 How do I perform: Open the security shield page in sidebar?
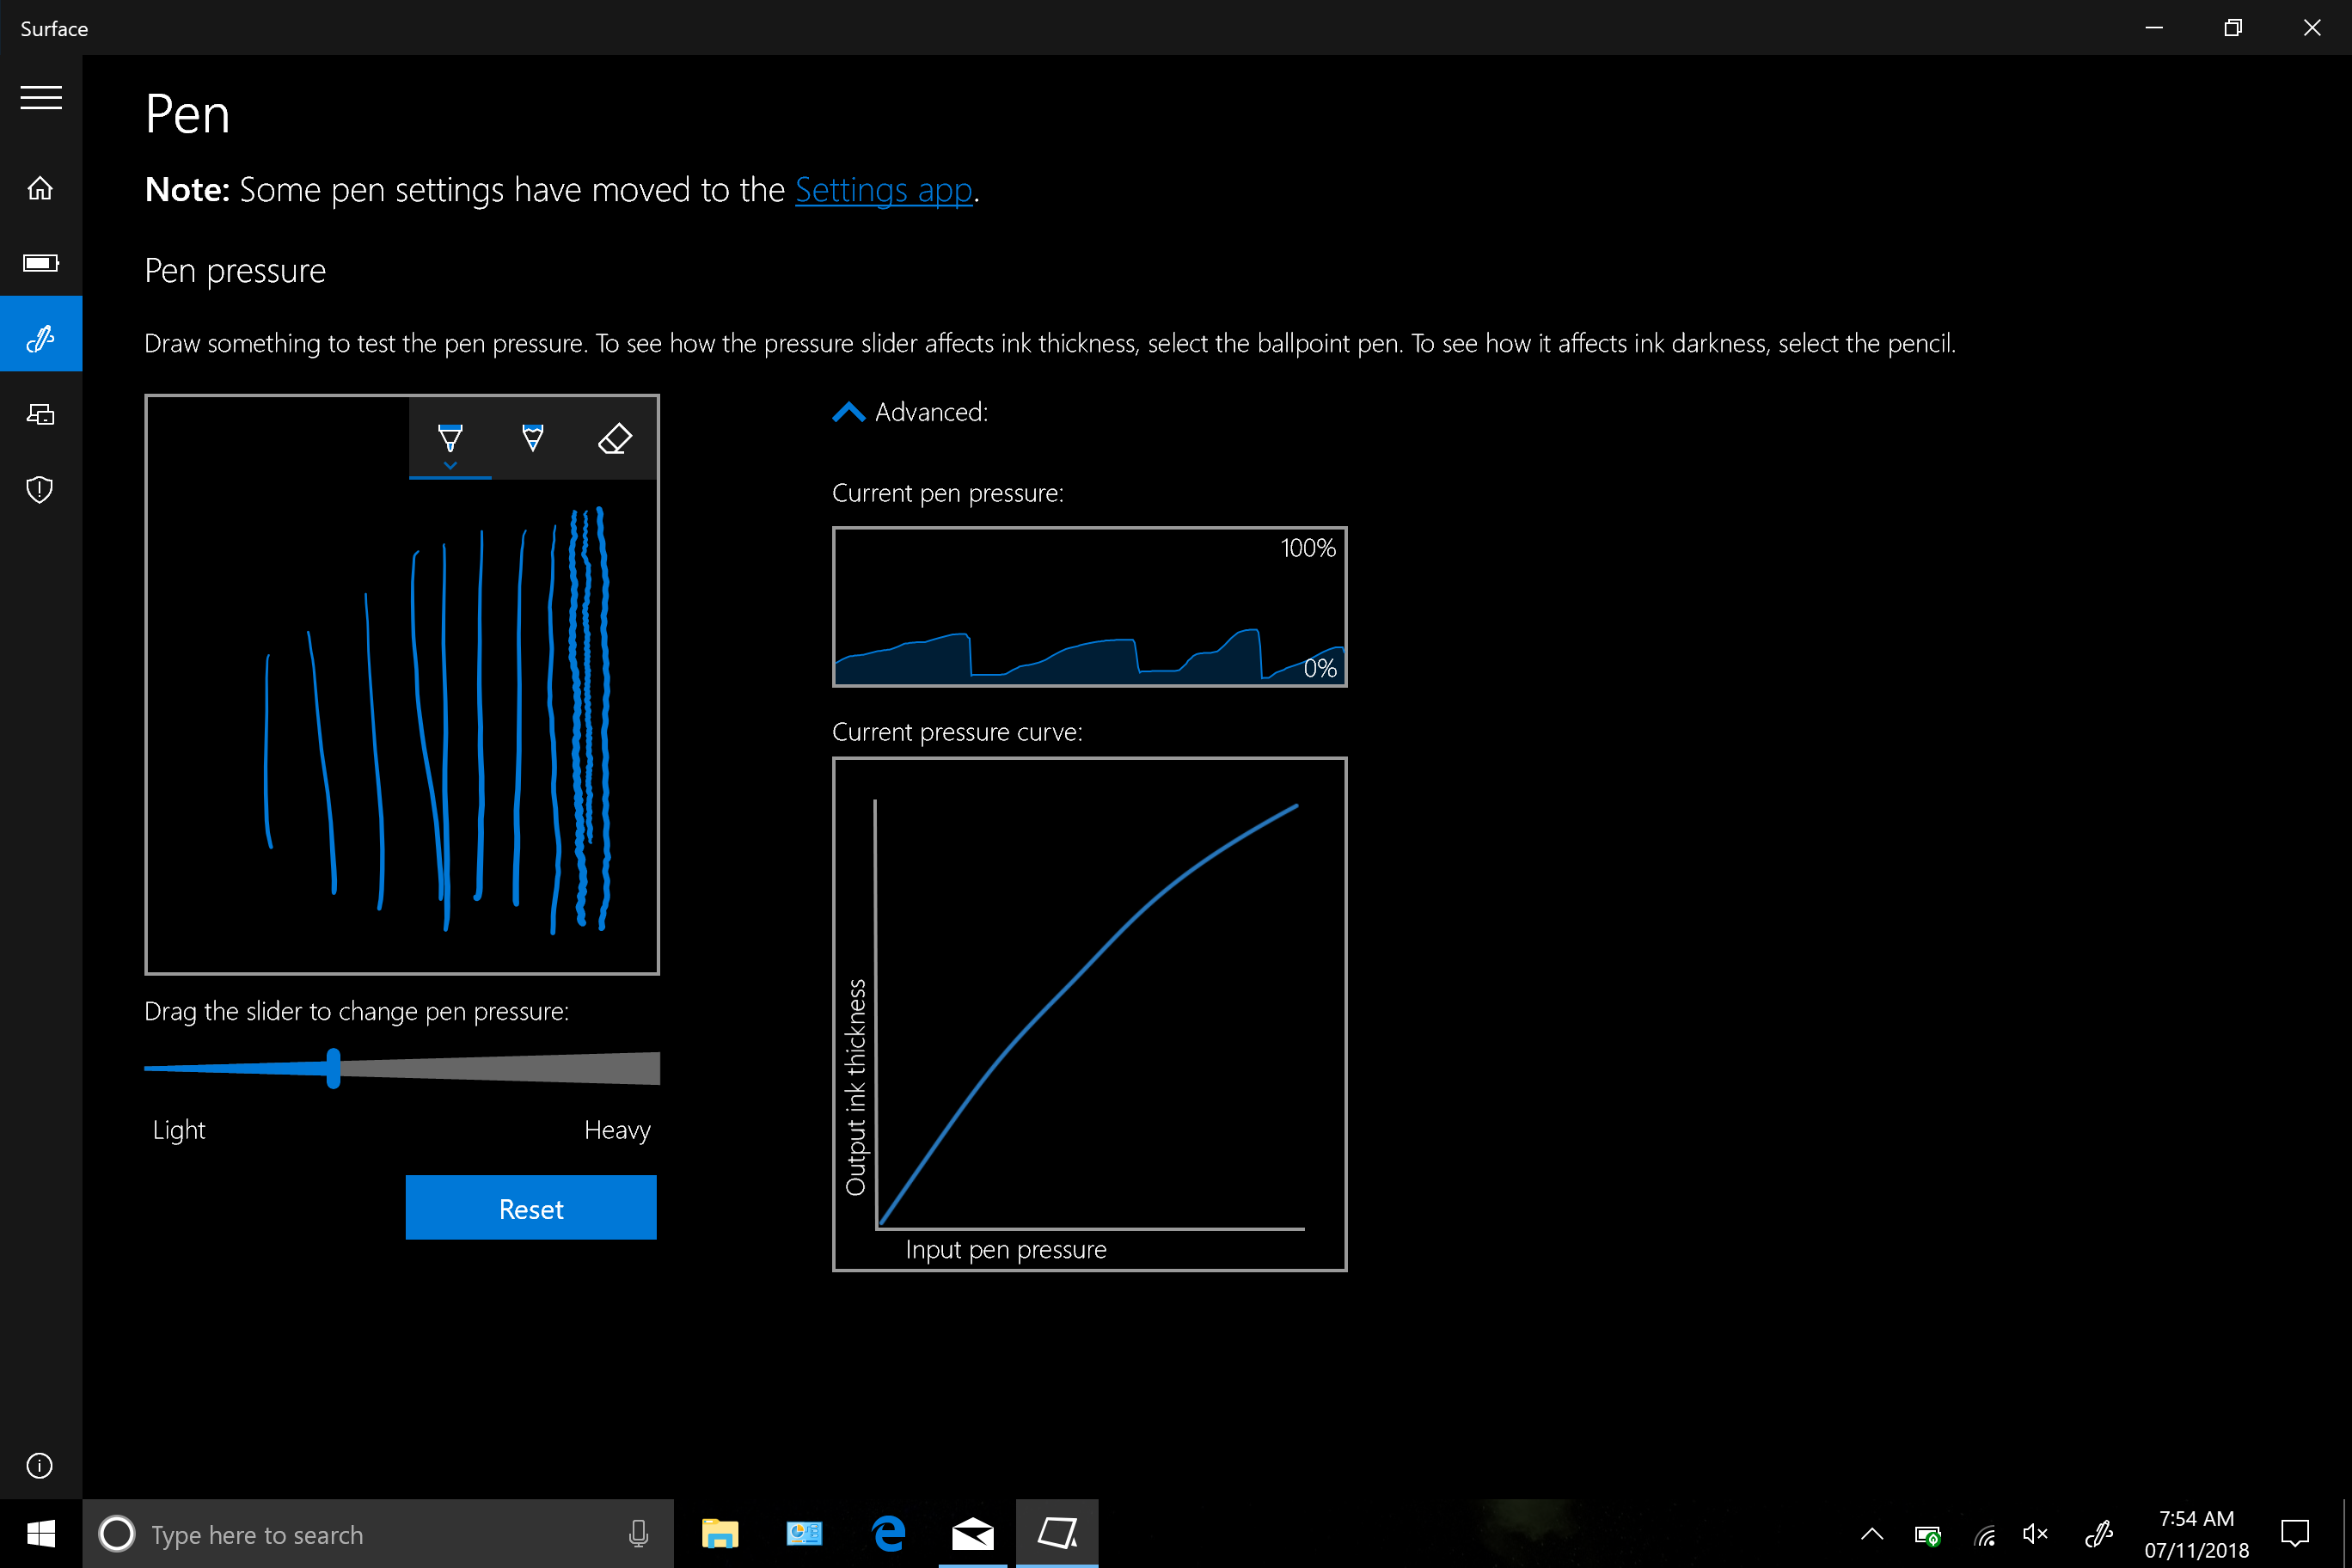(x=40, y=489)
